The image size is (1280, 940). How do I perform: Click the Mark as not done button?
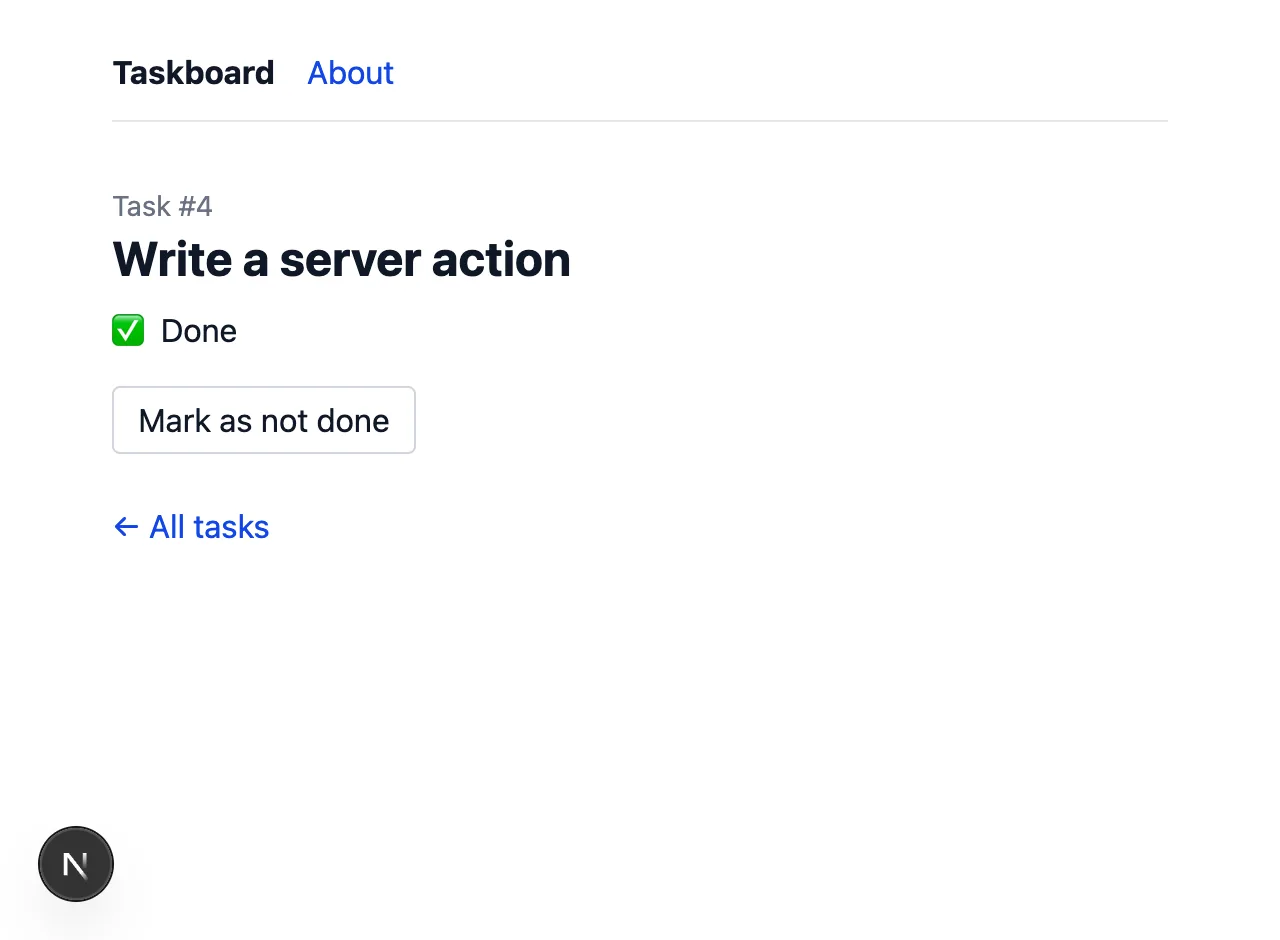pos(264,420)
